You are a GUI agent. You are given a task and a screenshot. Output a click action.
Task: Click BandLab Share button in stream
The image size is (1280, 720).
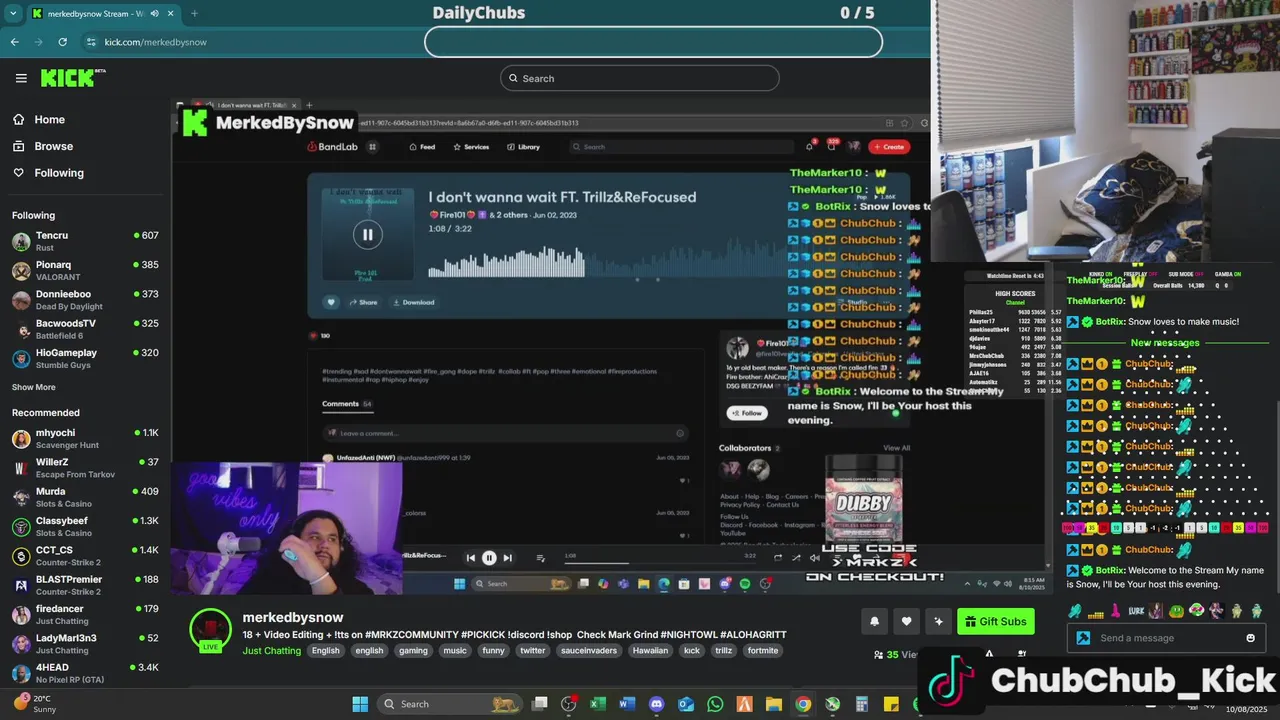click(x=364, y=302)
